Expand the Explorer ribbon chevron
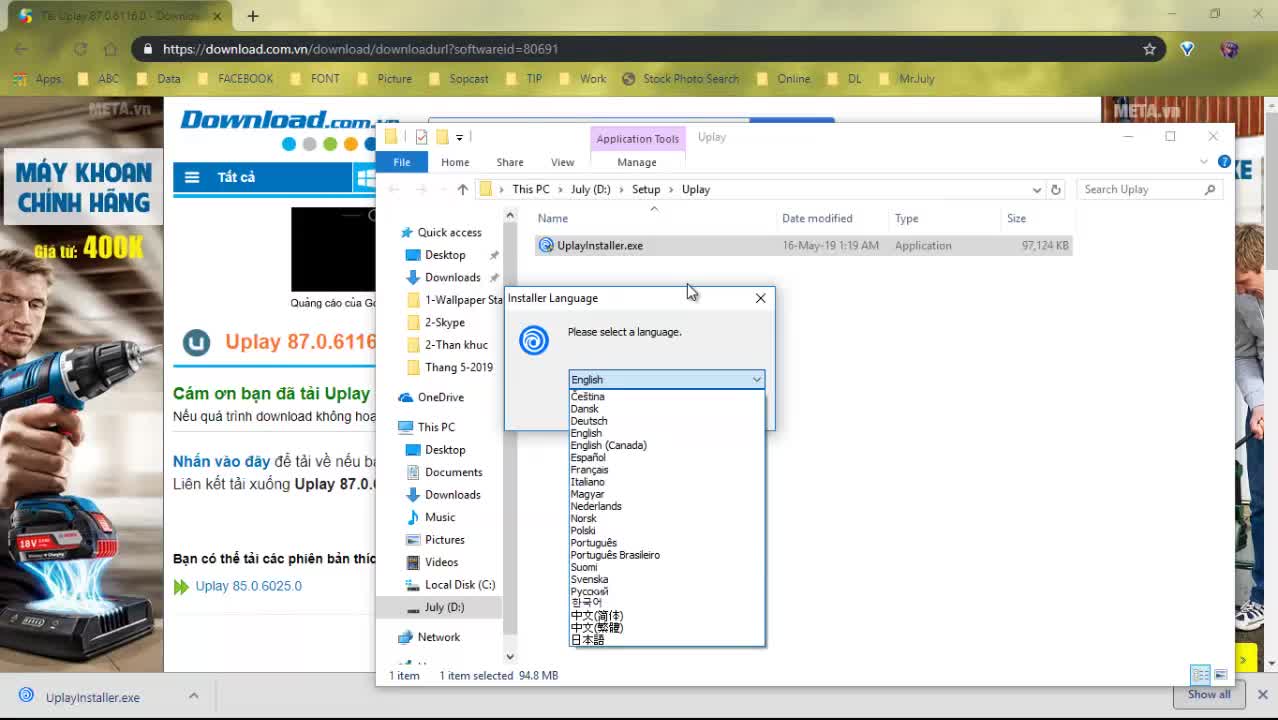The width and height of the screenshot is (1278, 720). coord(1204,161)
